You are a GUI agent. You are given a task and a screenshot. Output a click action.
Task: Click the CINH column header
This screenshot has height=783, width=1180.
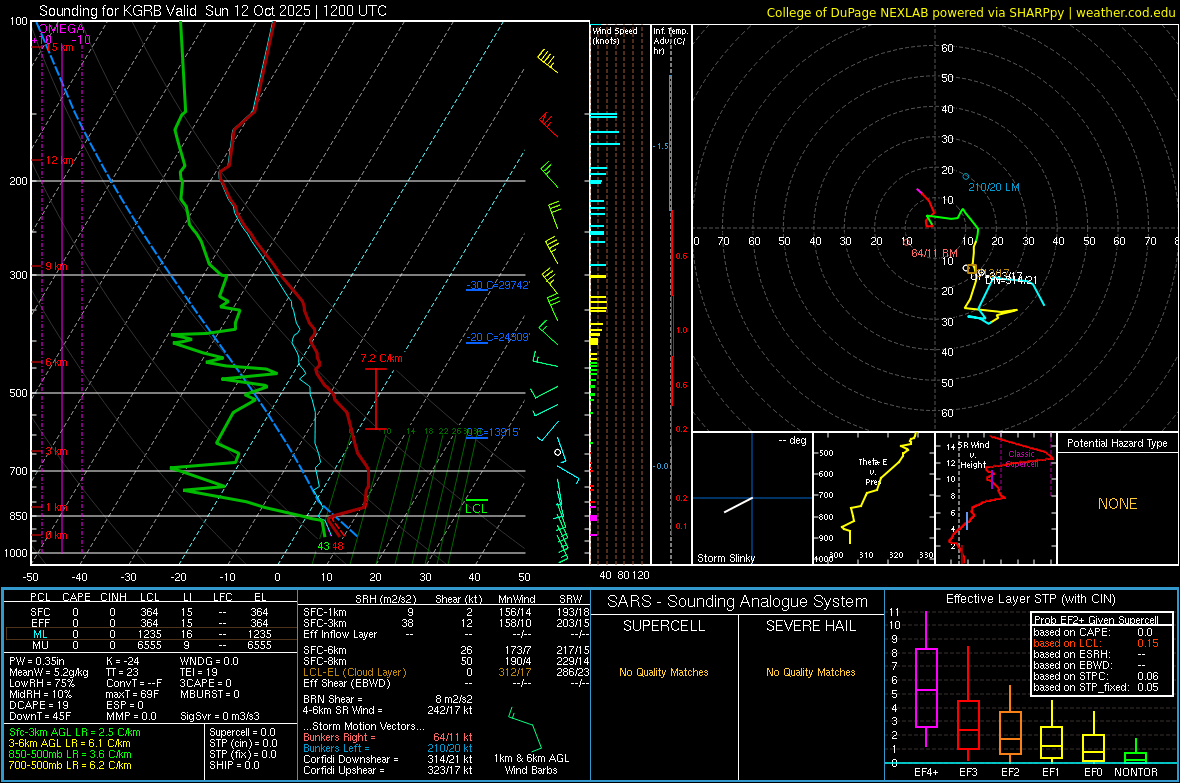pyautogui.click(x=114, y=597)
